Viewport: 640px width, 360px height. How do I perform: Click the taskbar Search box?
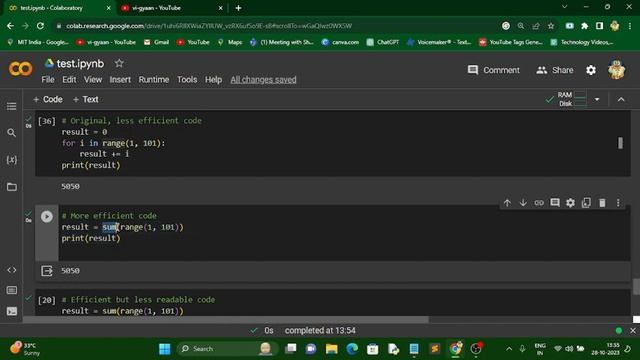pyautogui.click(x=227, y=349)
